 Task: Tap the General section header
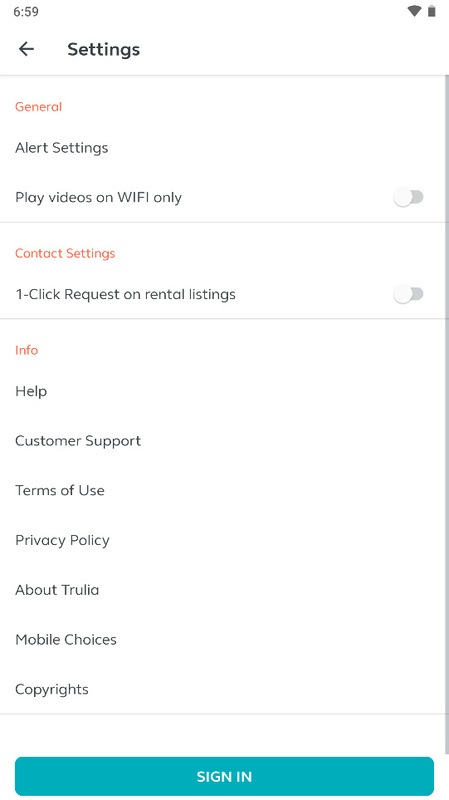[38, 107]
